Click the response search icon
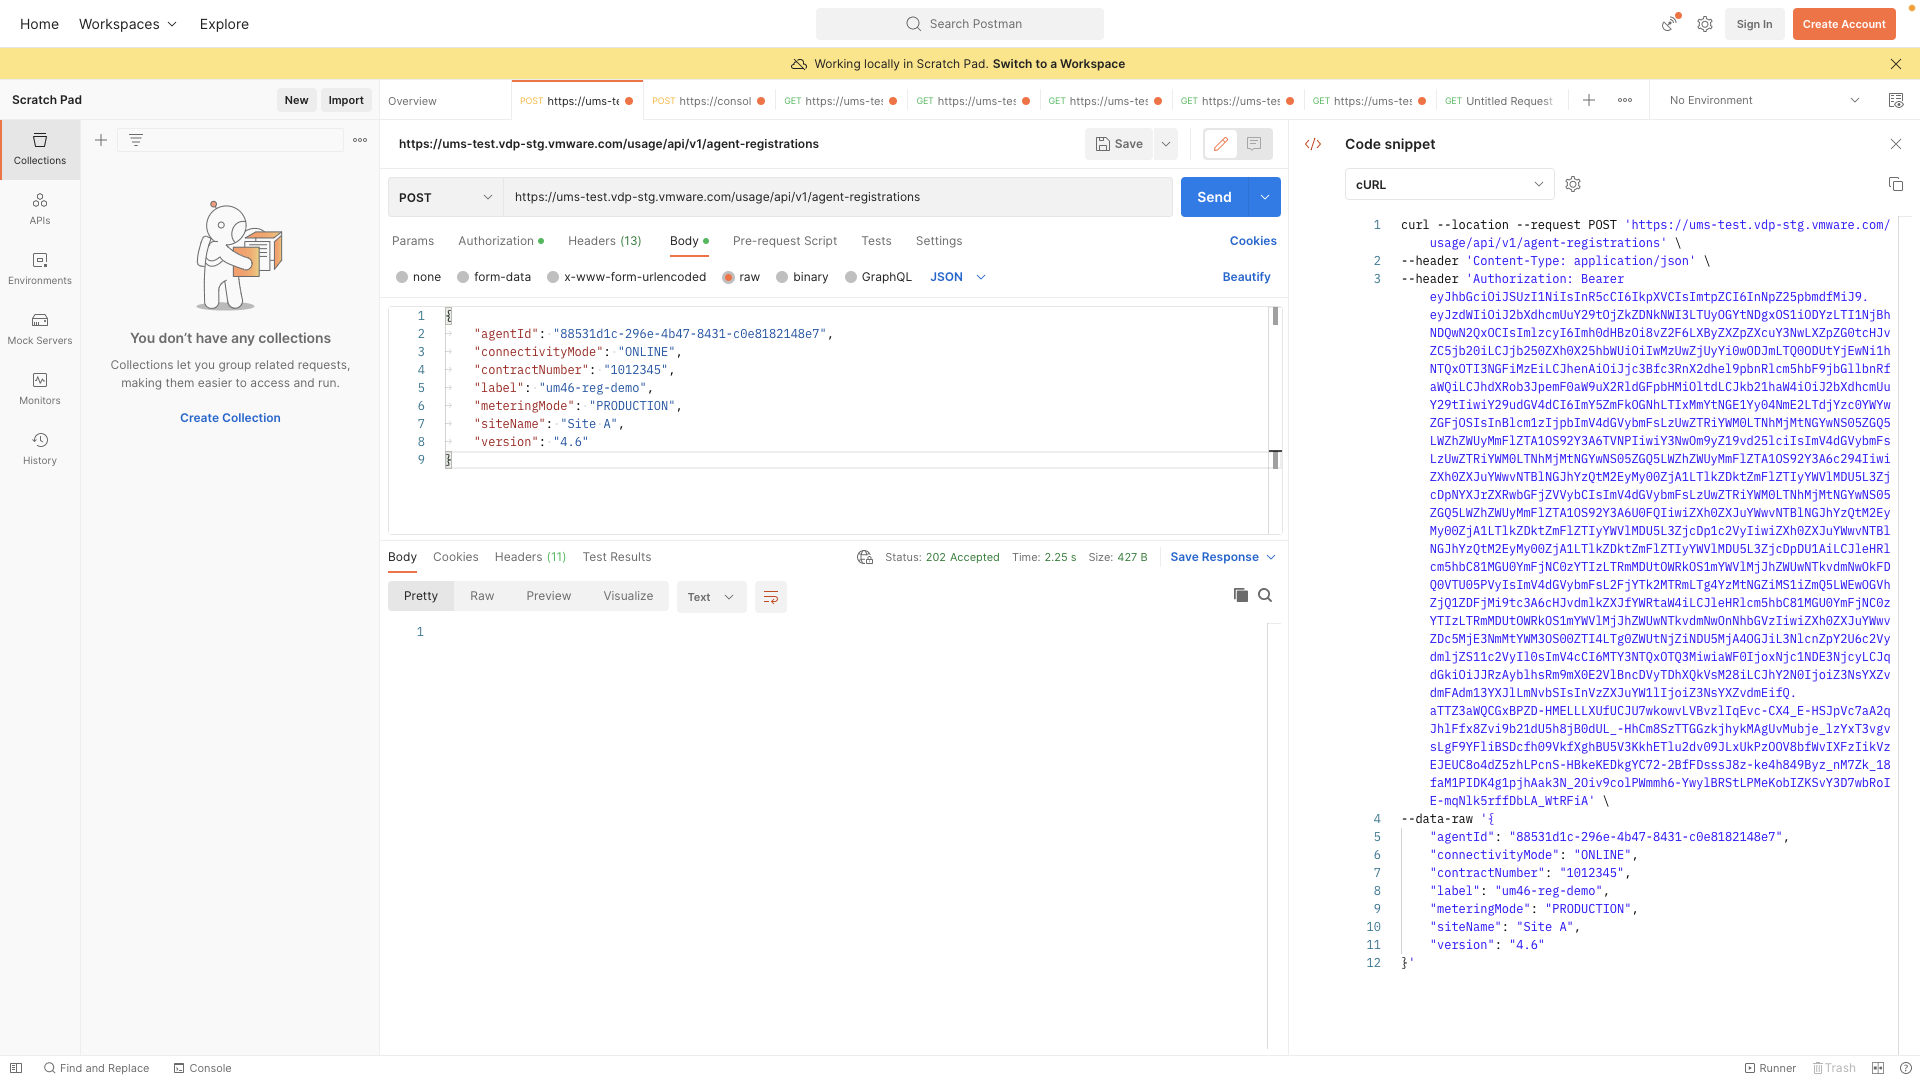 [1265, 595]
